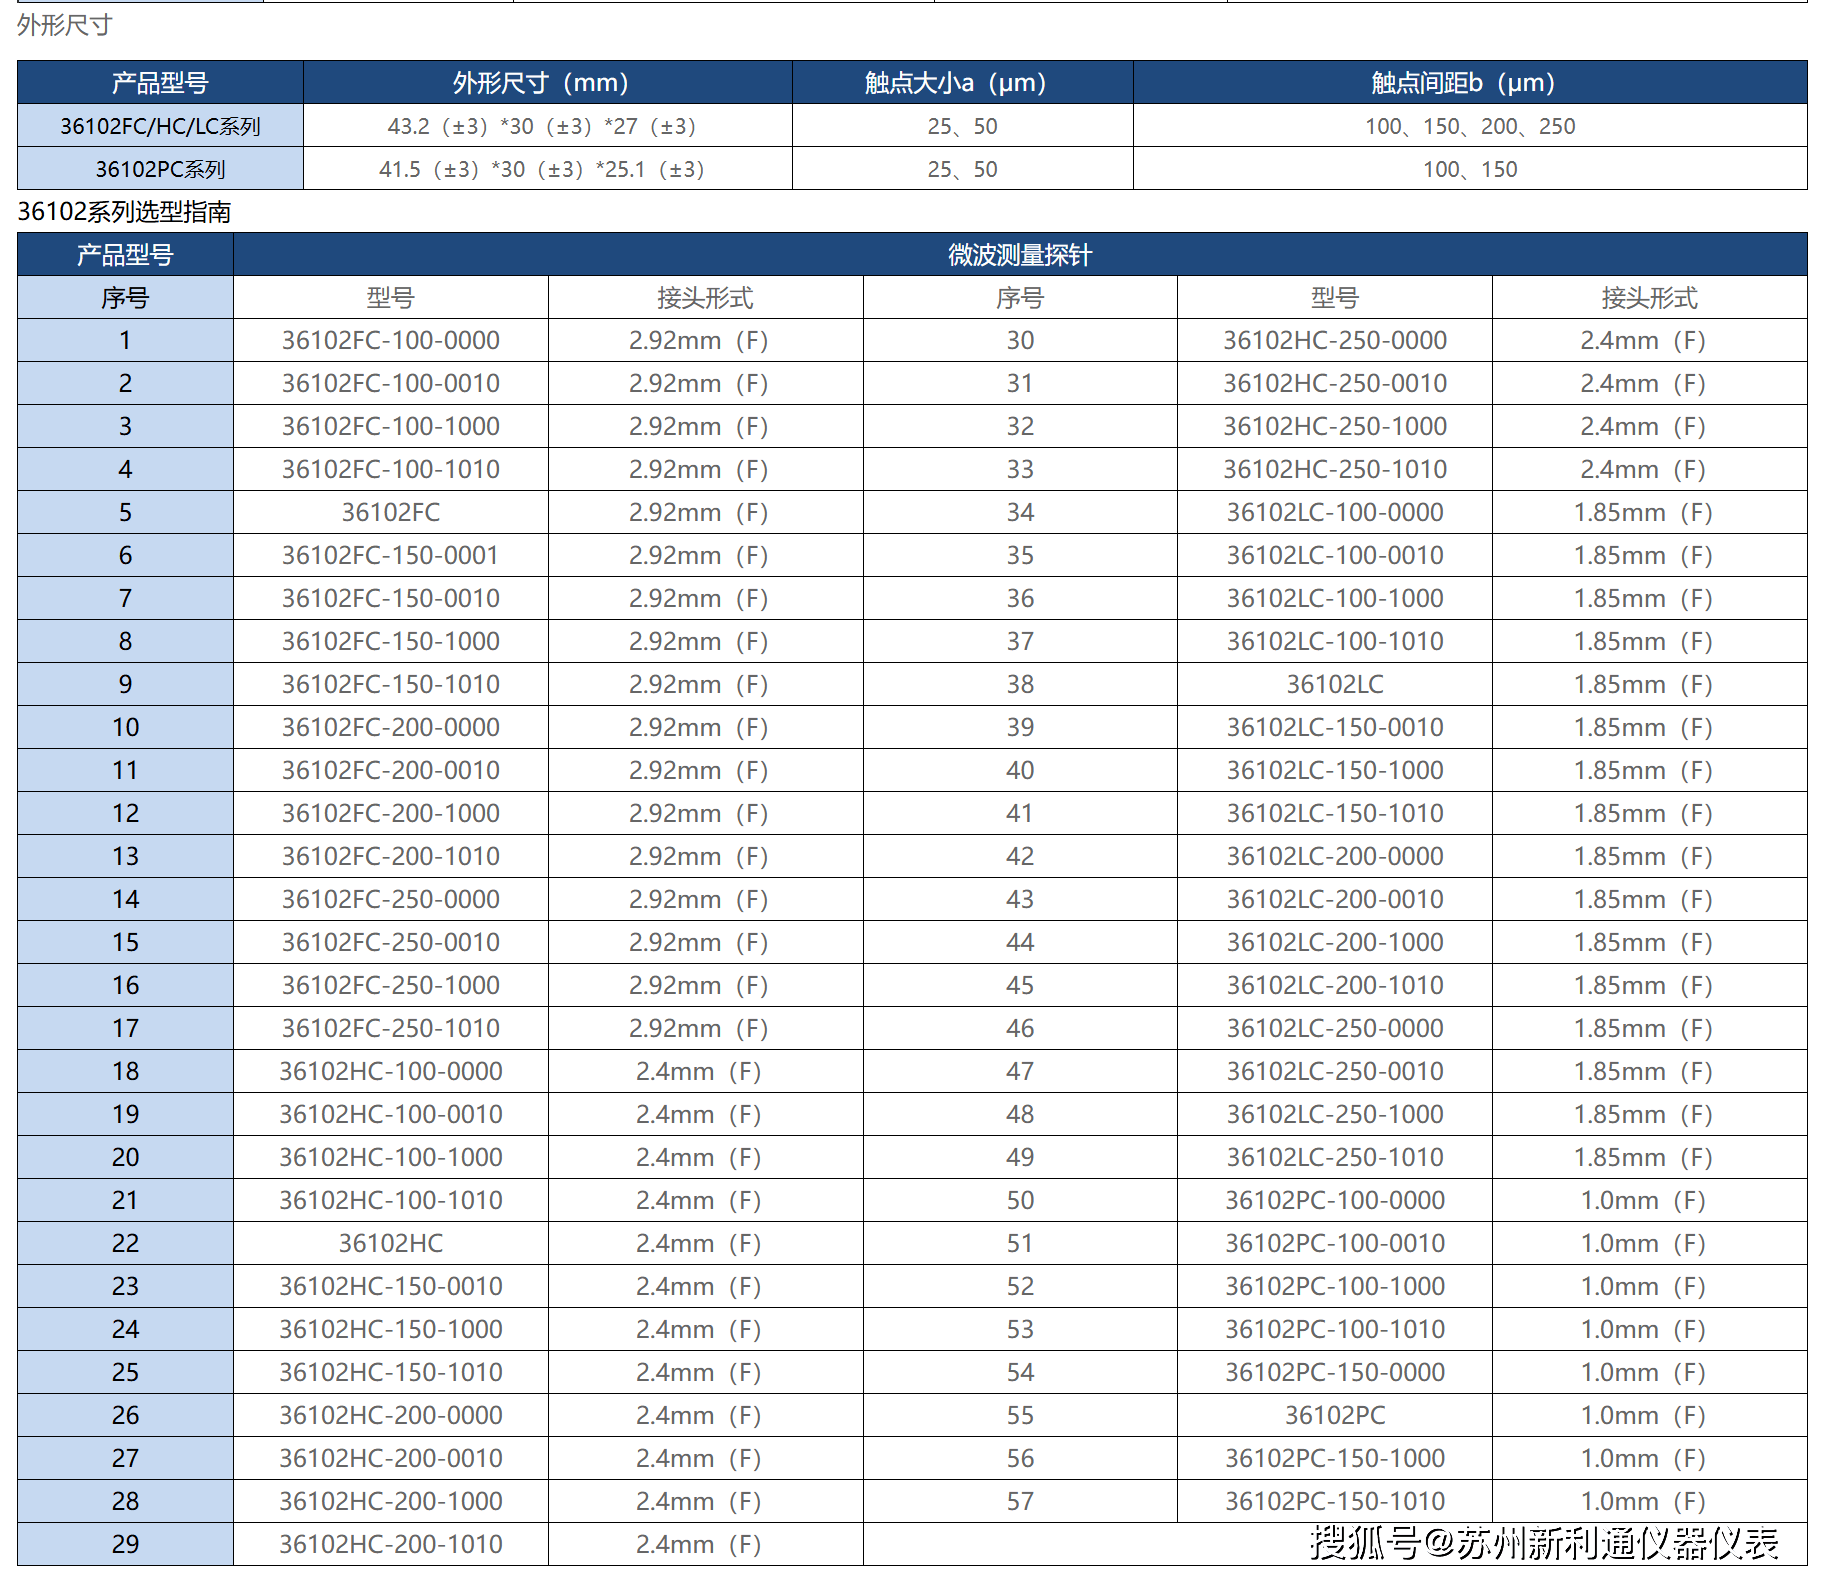The image size is (1824, 1582).
Task: Select model 36102PC-100-1010
Action: pyautogui.click(x=1335, y=1329)
